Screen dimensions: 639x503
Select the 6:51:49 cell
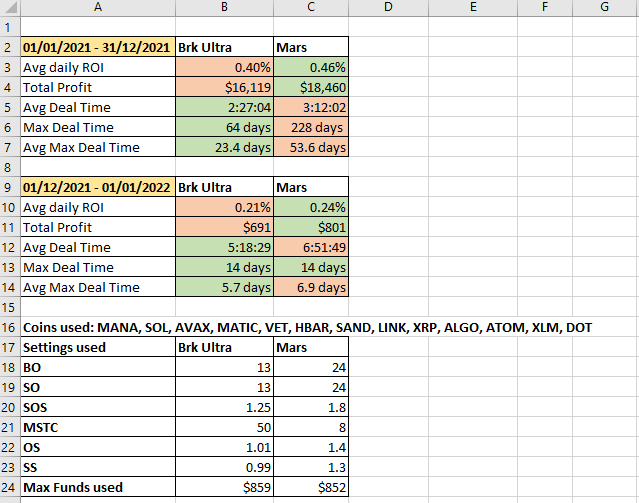pos(311,247)
